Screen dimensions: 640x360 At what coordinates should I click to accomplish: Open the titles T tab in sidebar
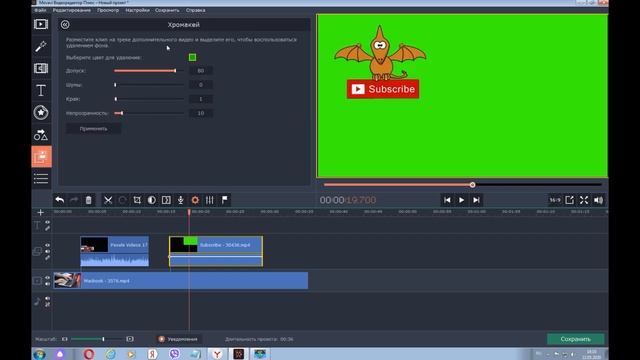[41, 91]
